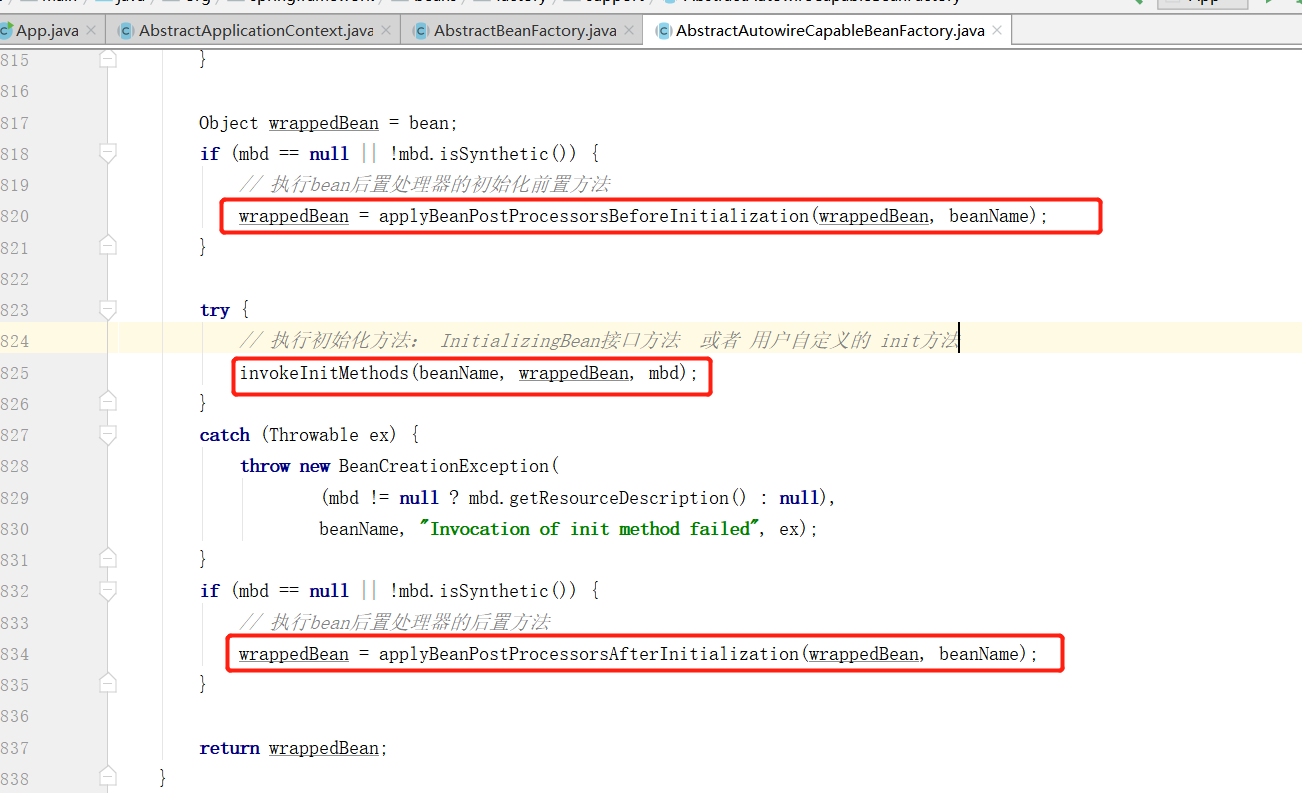Screen dimensions: 1302x793
Task: Close the AbstractBeanFactory.java tab
Action: point(629,31)
